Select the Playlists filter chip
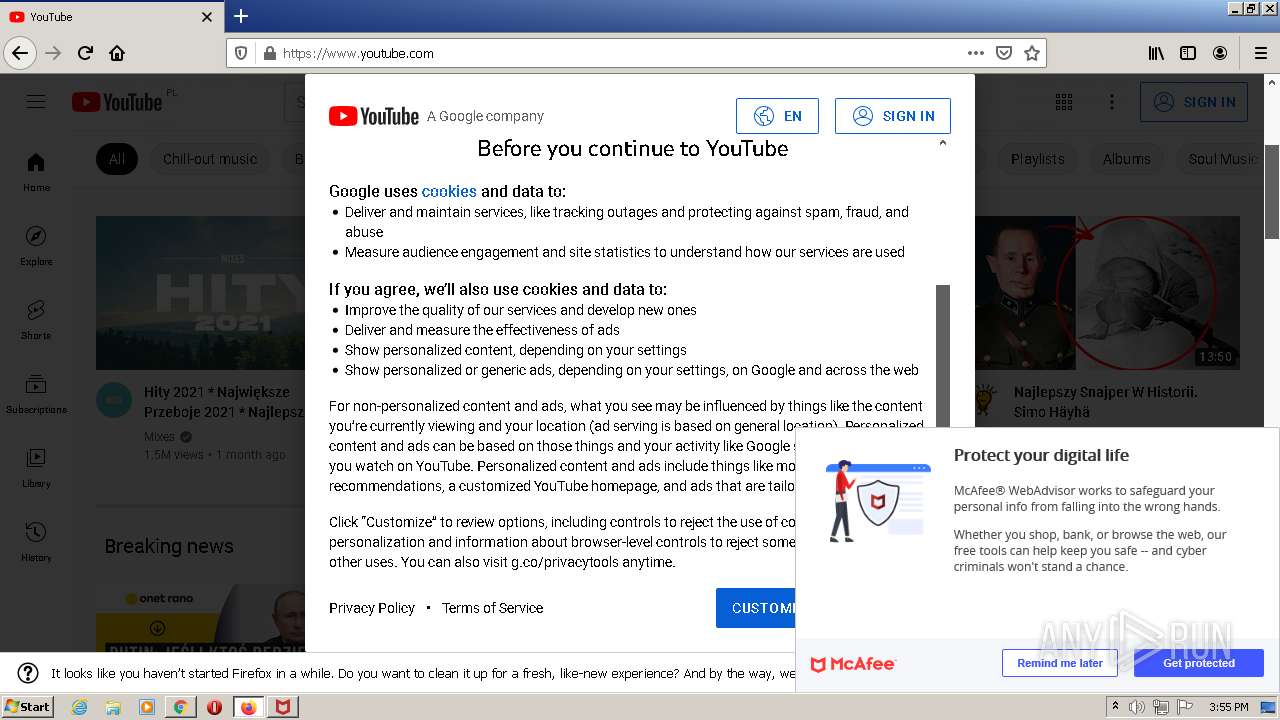The height and width of the screenshot is (720, 1280). point(1037,159)
